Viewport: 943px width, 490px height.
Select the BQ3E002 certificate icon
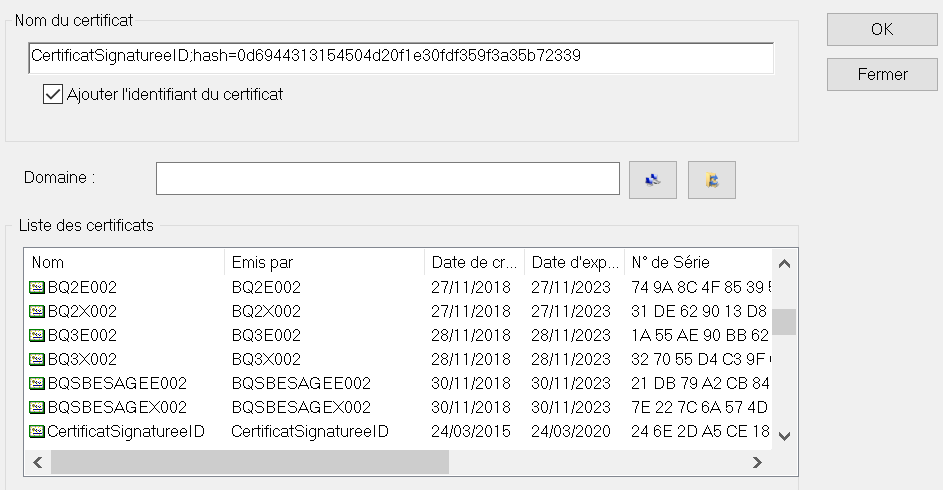pyautogui.click(x=38, y=335)
